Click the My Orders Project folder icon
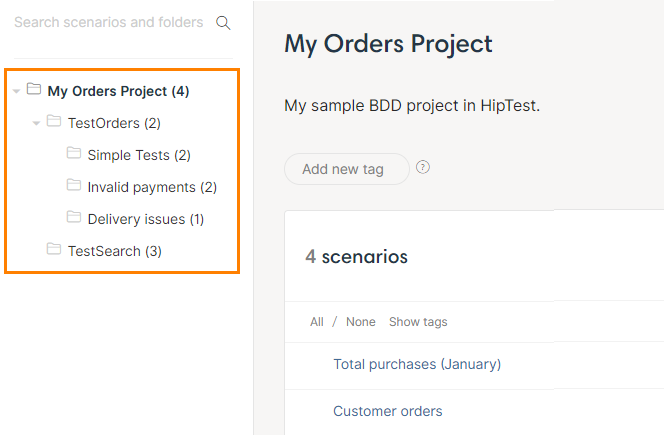664x435 pixels. (34, 90)
